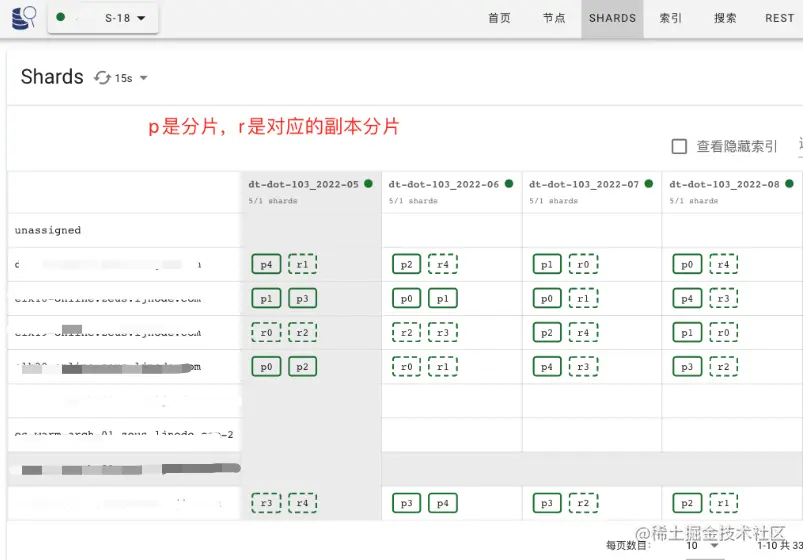Viewport: 803px width, 560px height.
Task: Pick replica shard r3 in the 2022-07 index
Action: (583, 367)
